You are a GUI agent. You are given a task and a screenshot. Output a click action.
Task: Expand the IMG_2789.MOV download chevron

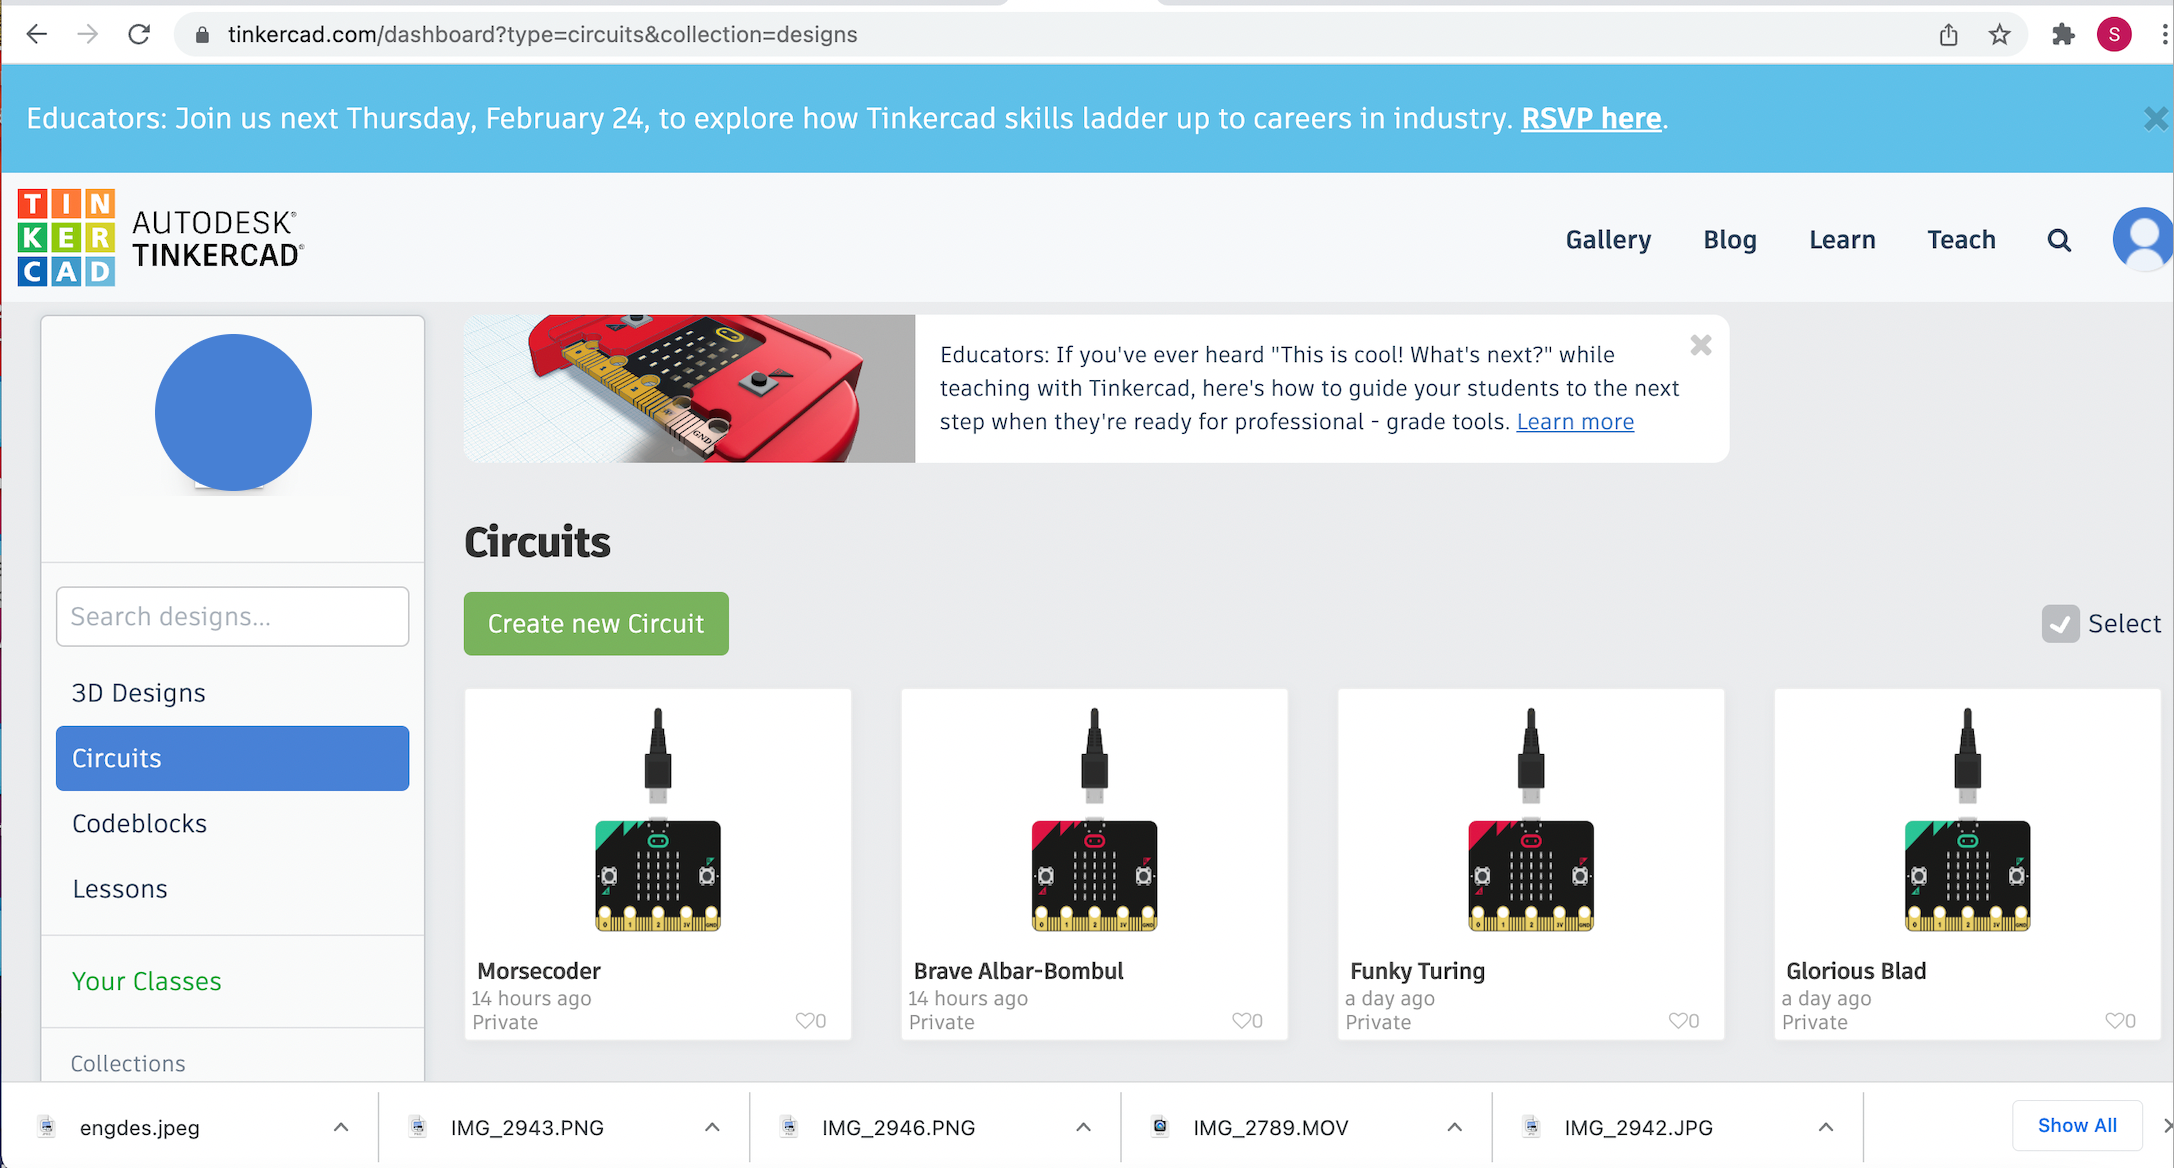1454,1126
